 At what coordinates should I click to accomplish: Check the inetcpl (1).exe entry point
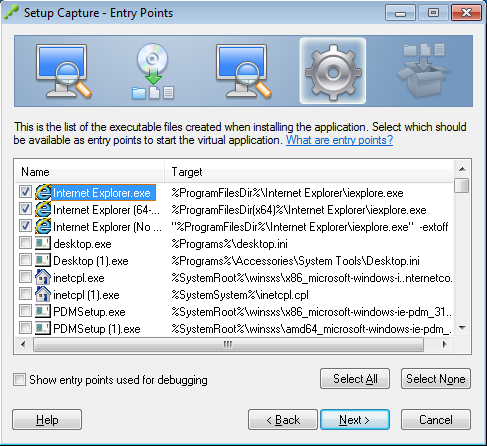pos(25,294)
